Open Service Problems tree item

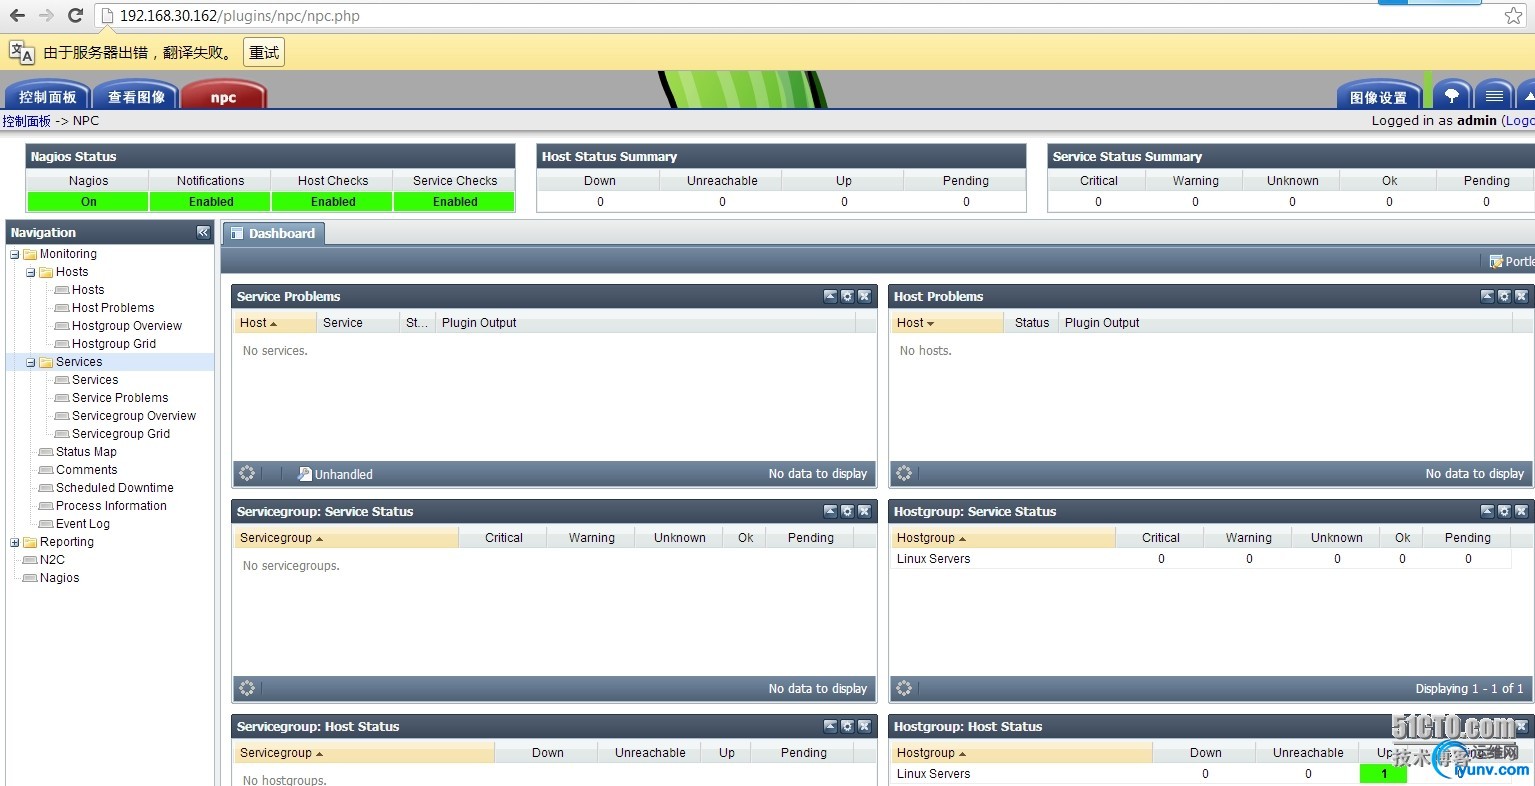(x=120, y=398)
